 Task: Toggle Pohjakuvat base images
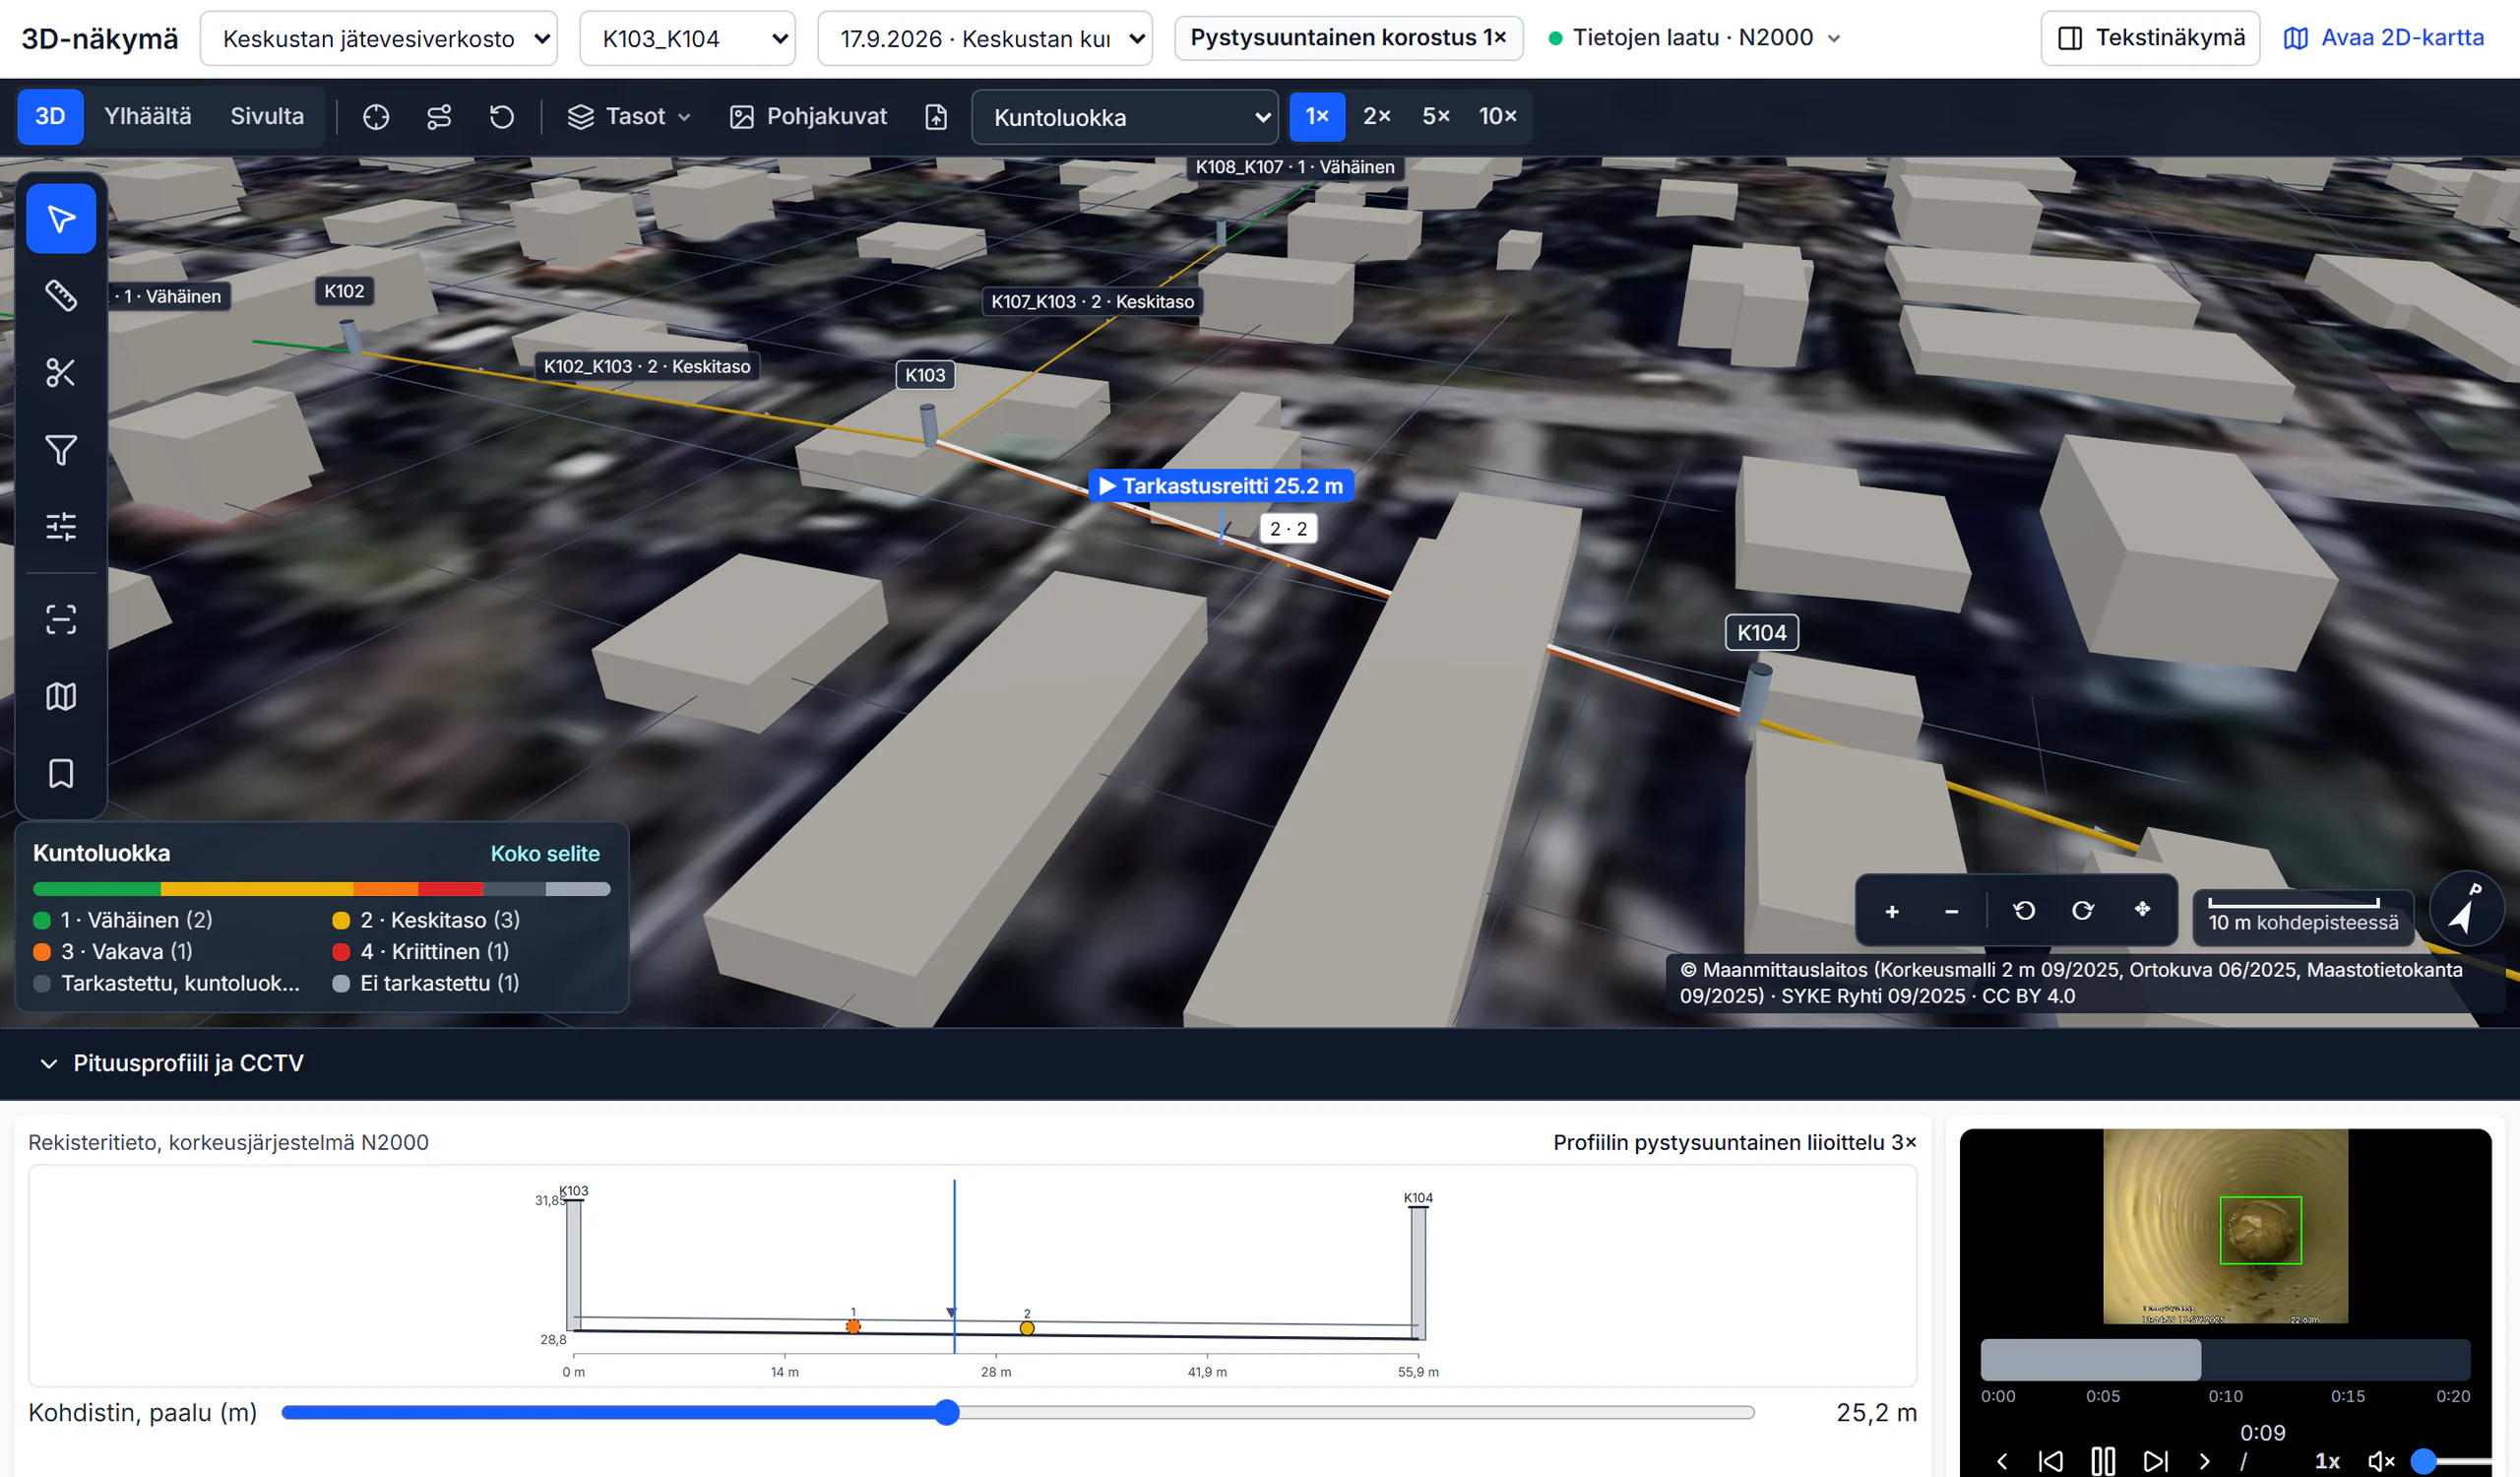tap(808, 117)
